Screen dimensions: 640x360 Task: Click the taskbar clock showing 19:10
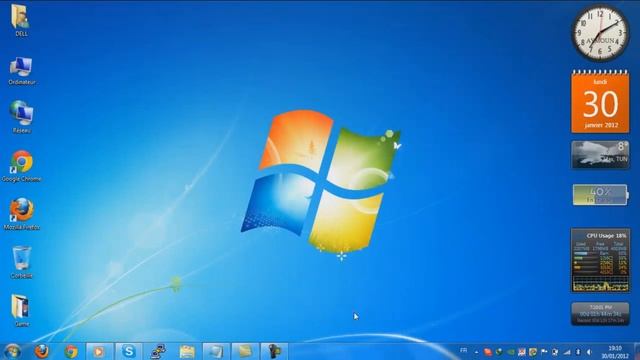pos(615,352)
